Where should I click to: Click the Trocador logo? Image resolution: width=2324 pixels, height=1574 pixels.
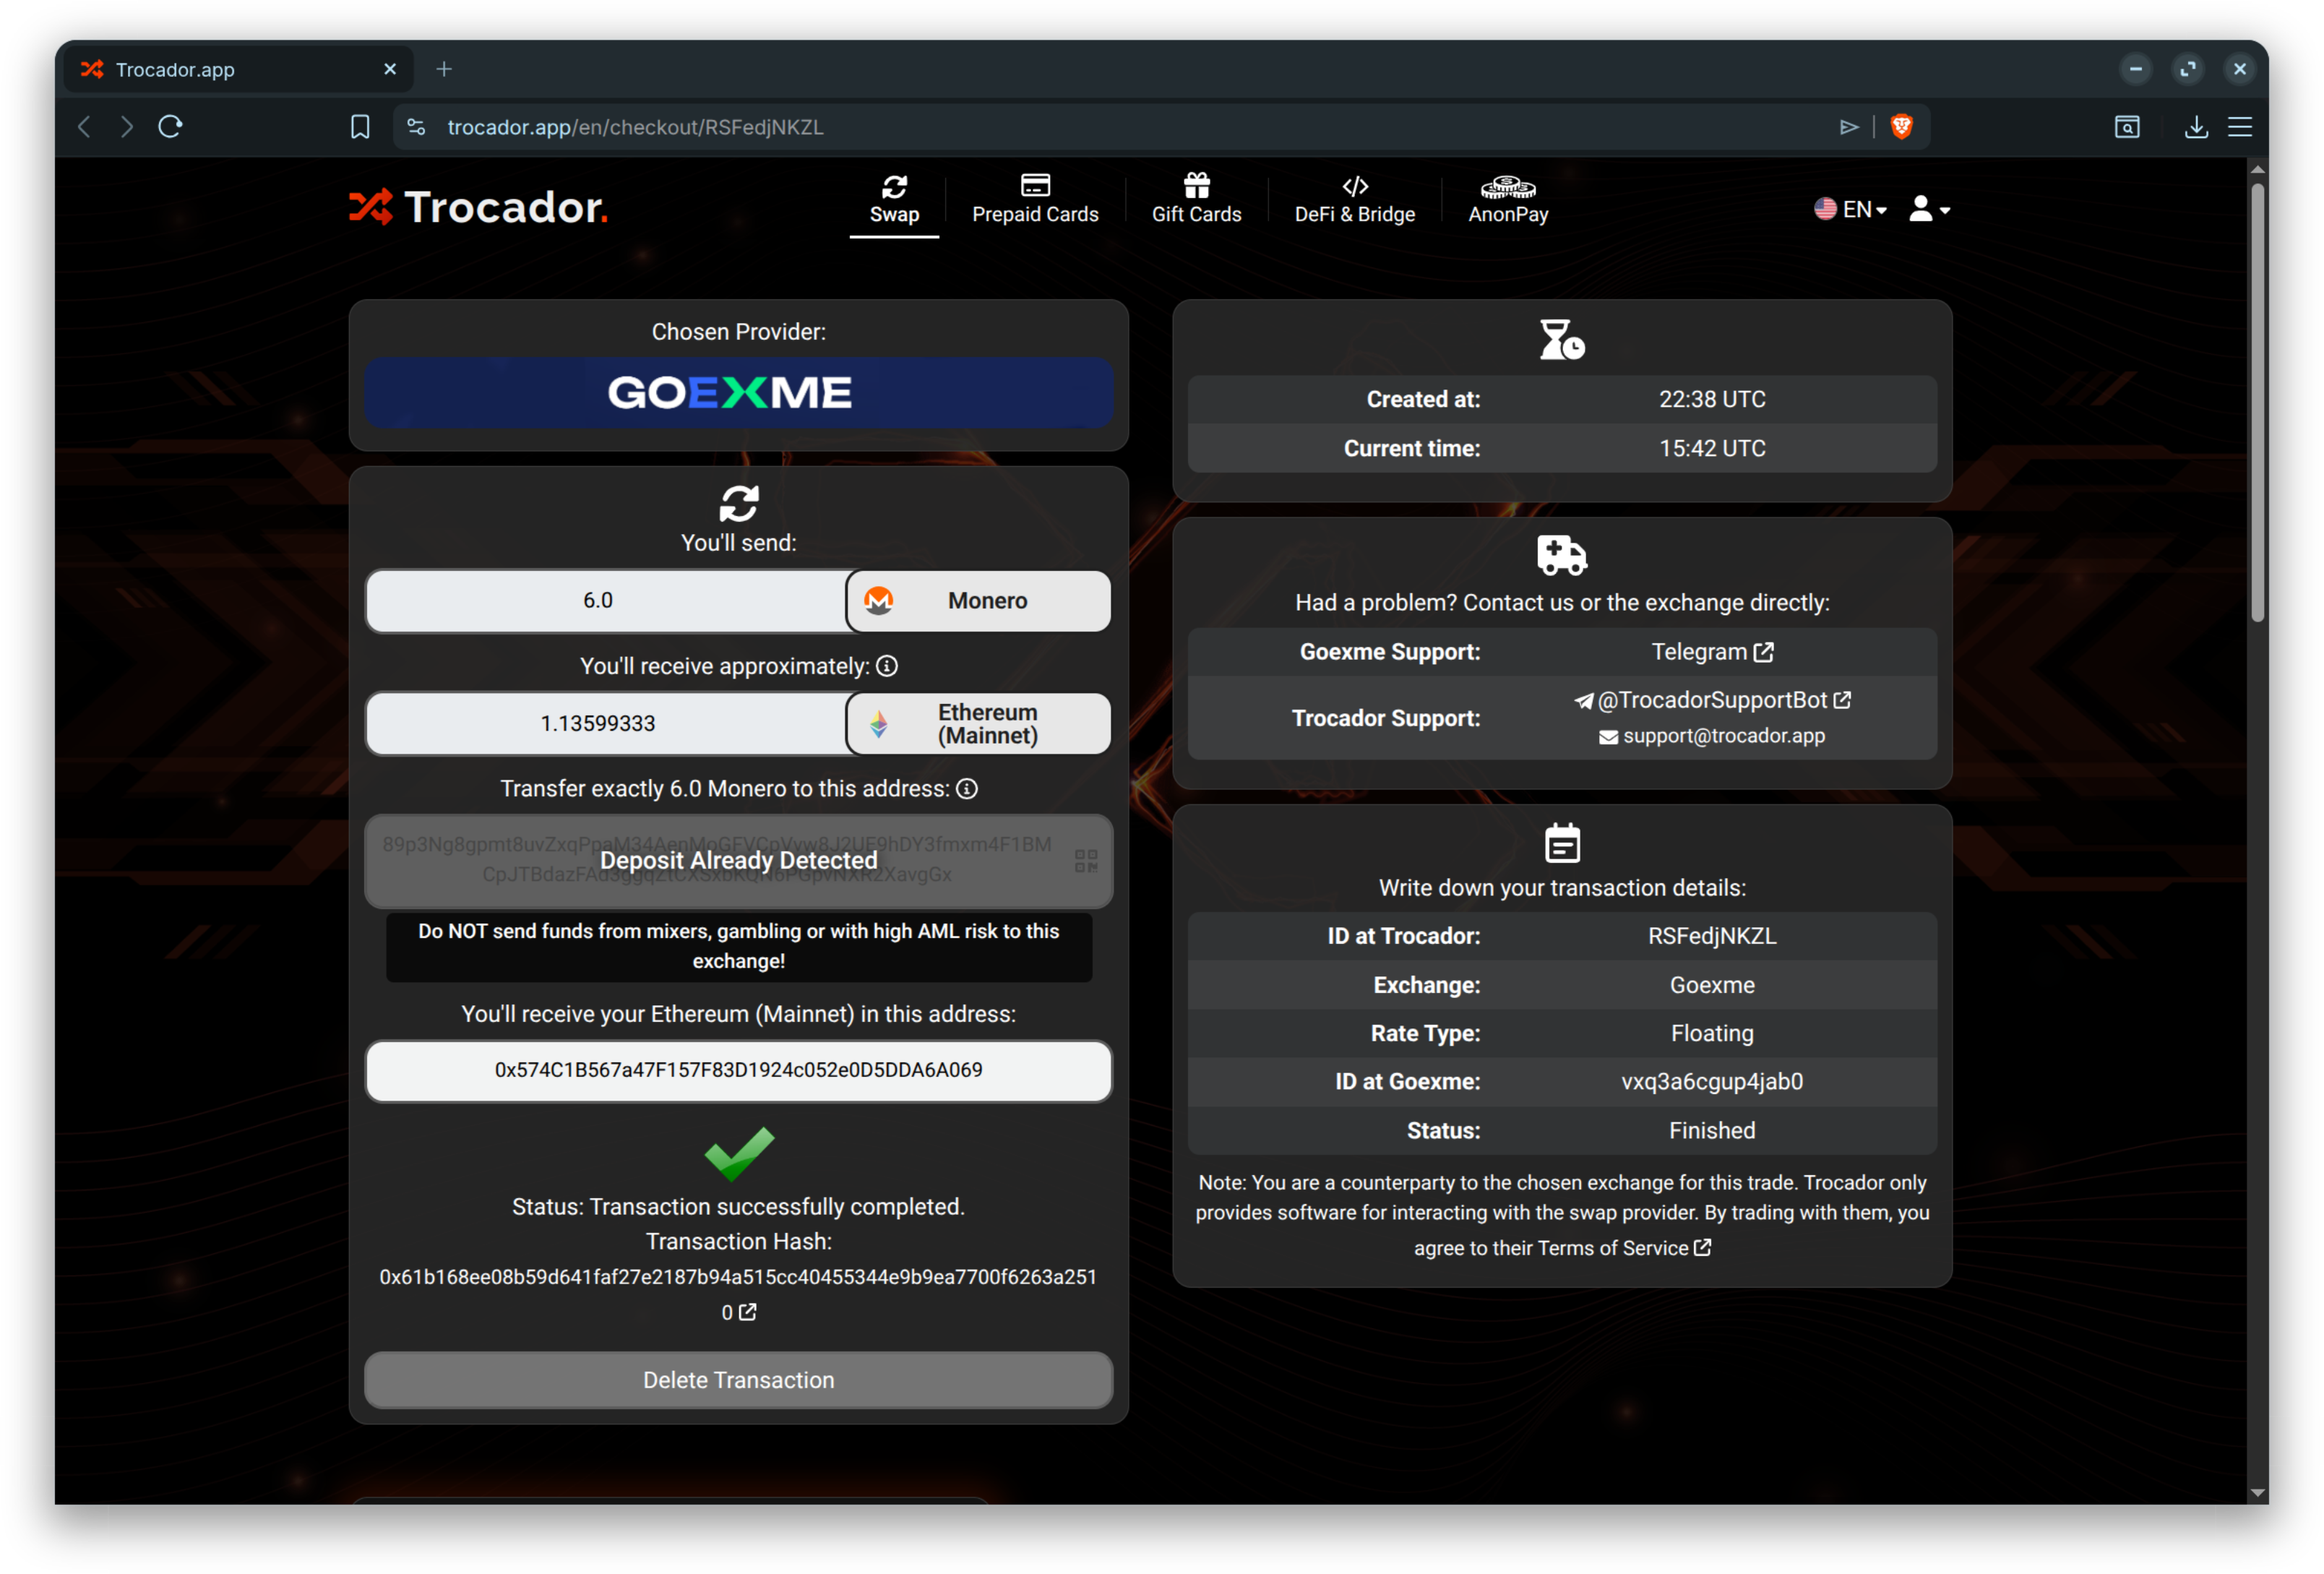click(478, 208)
